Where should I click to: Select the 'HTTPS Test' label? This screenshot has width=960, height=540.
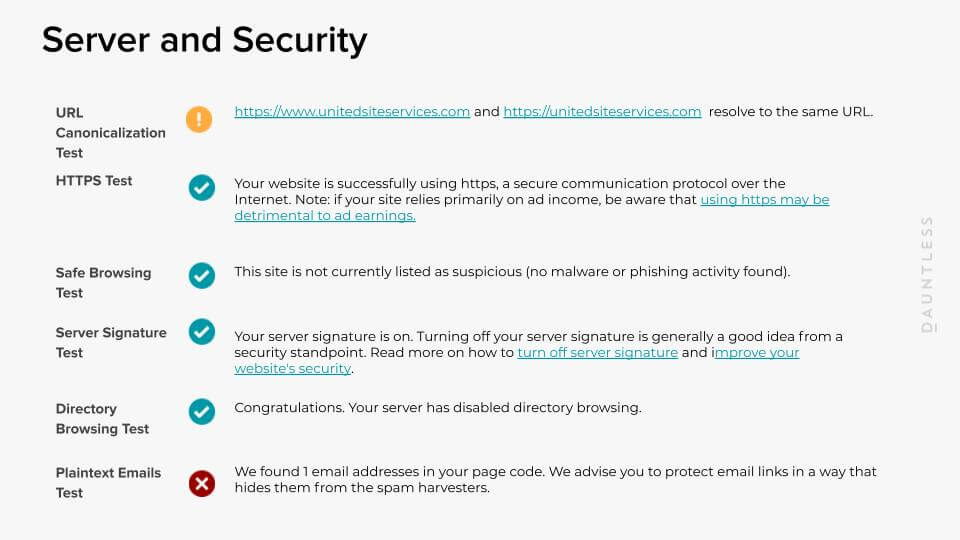94,181
